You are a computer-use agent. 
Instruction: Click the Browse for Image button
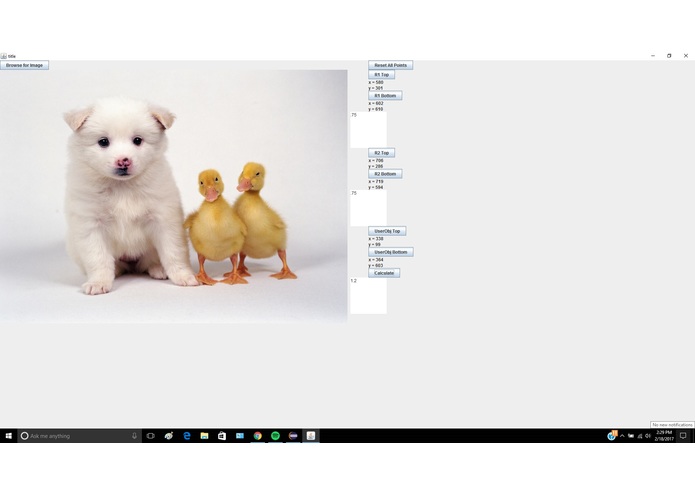(x=24, y=65)
